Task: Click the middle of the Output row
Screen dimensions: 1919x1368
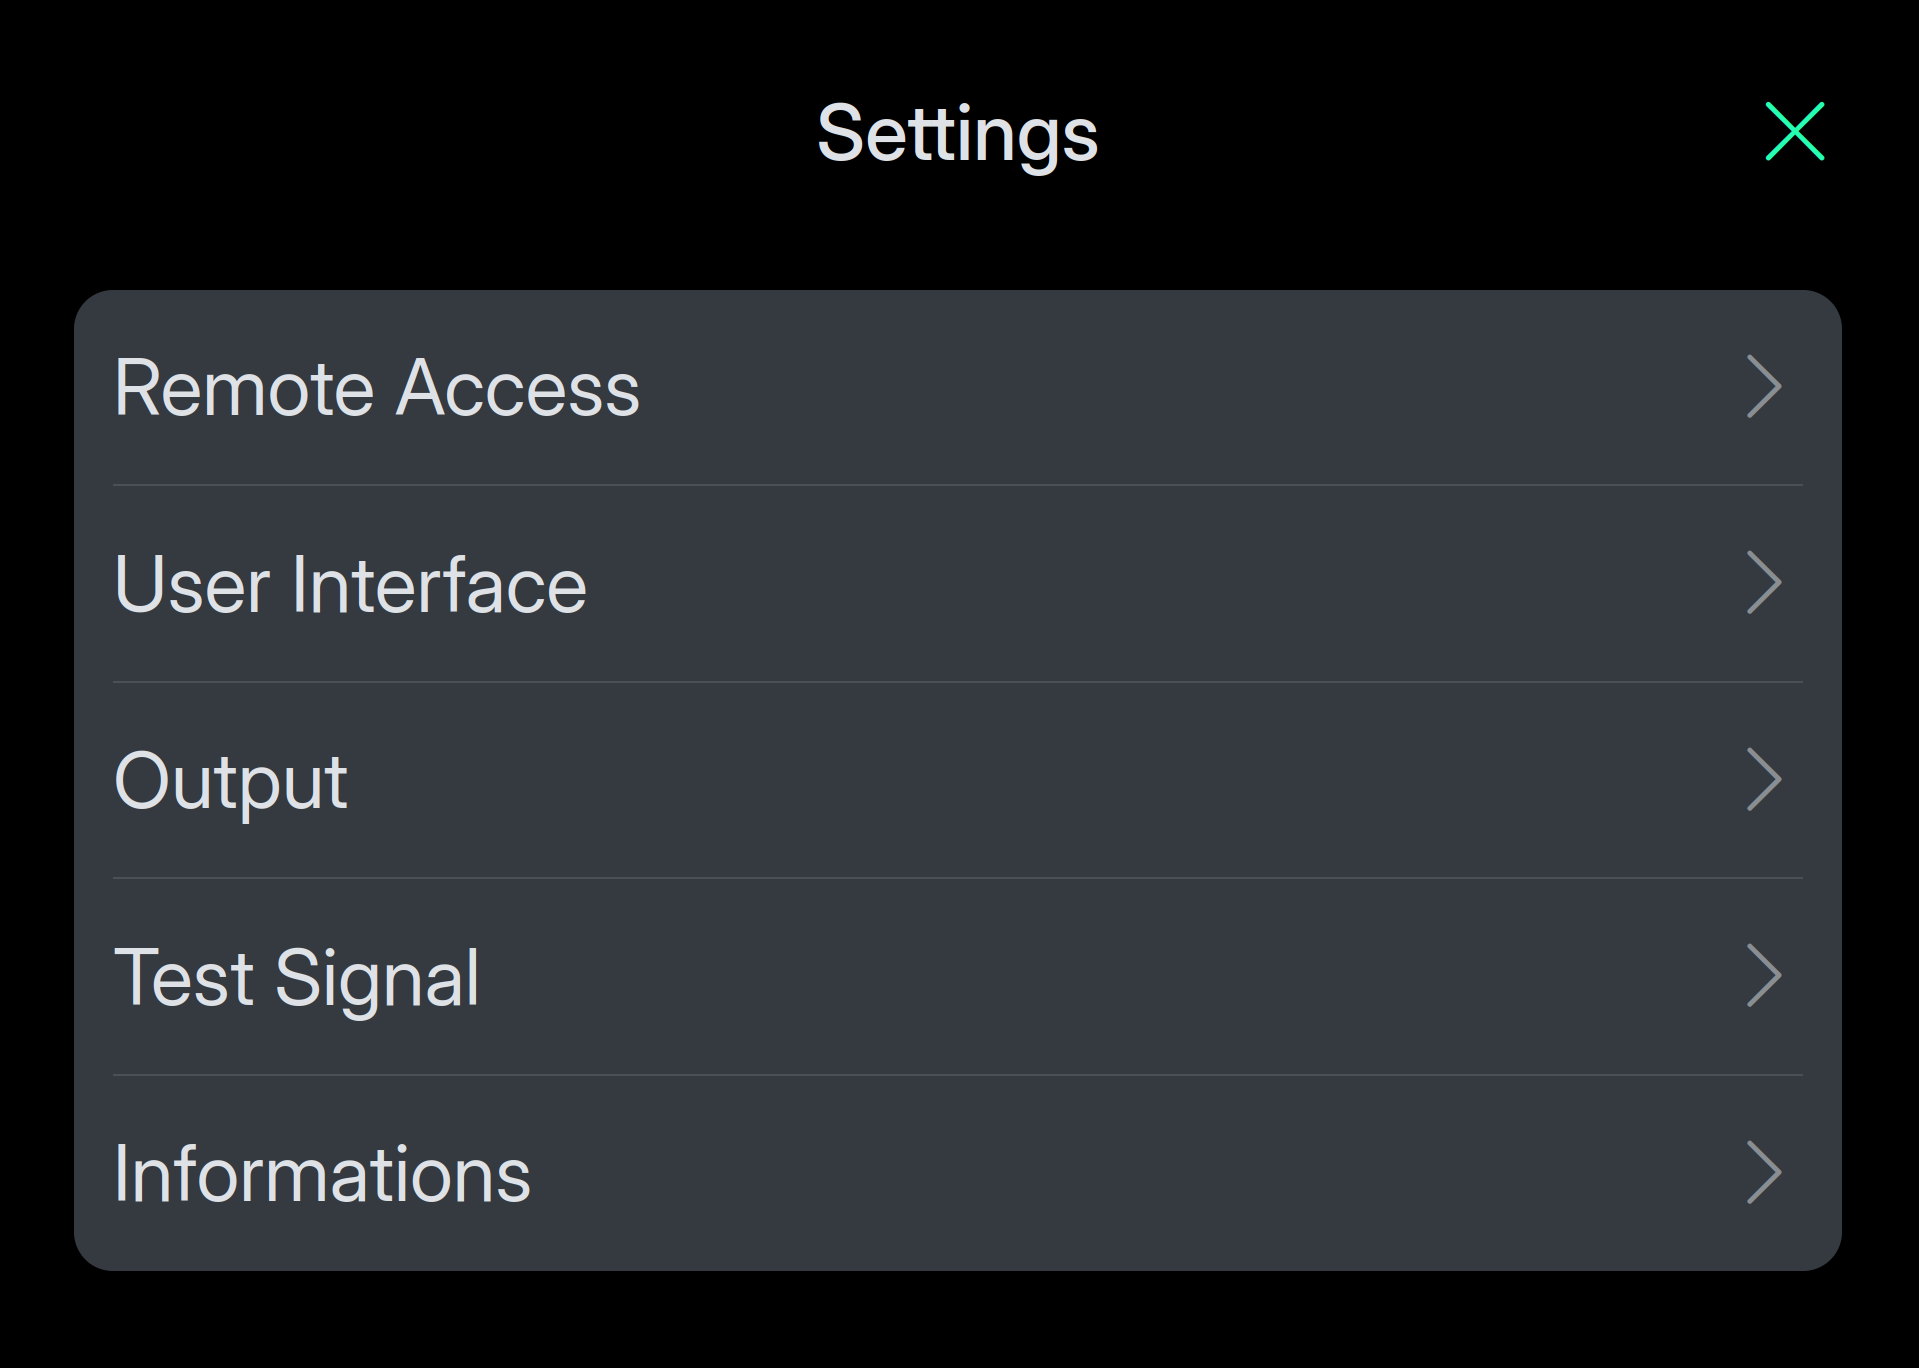Action: point(957,780)
